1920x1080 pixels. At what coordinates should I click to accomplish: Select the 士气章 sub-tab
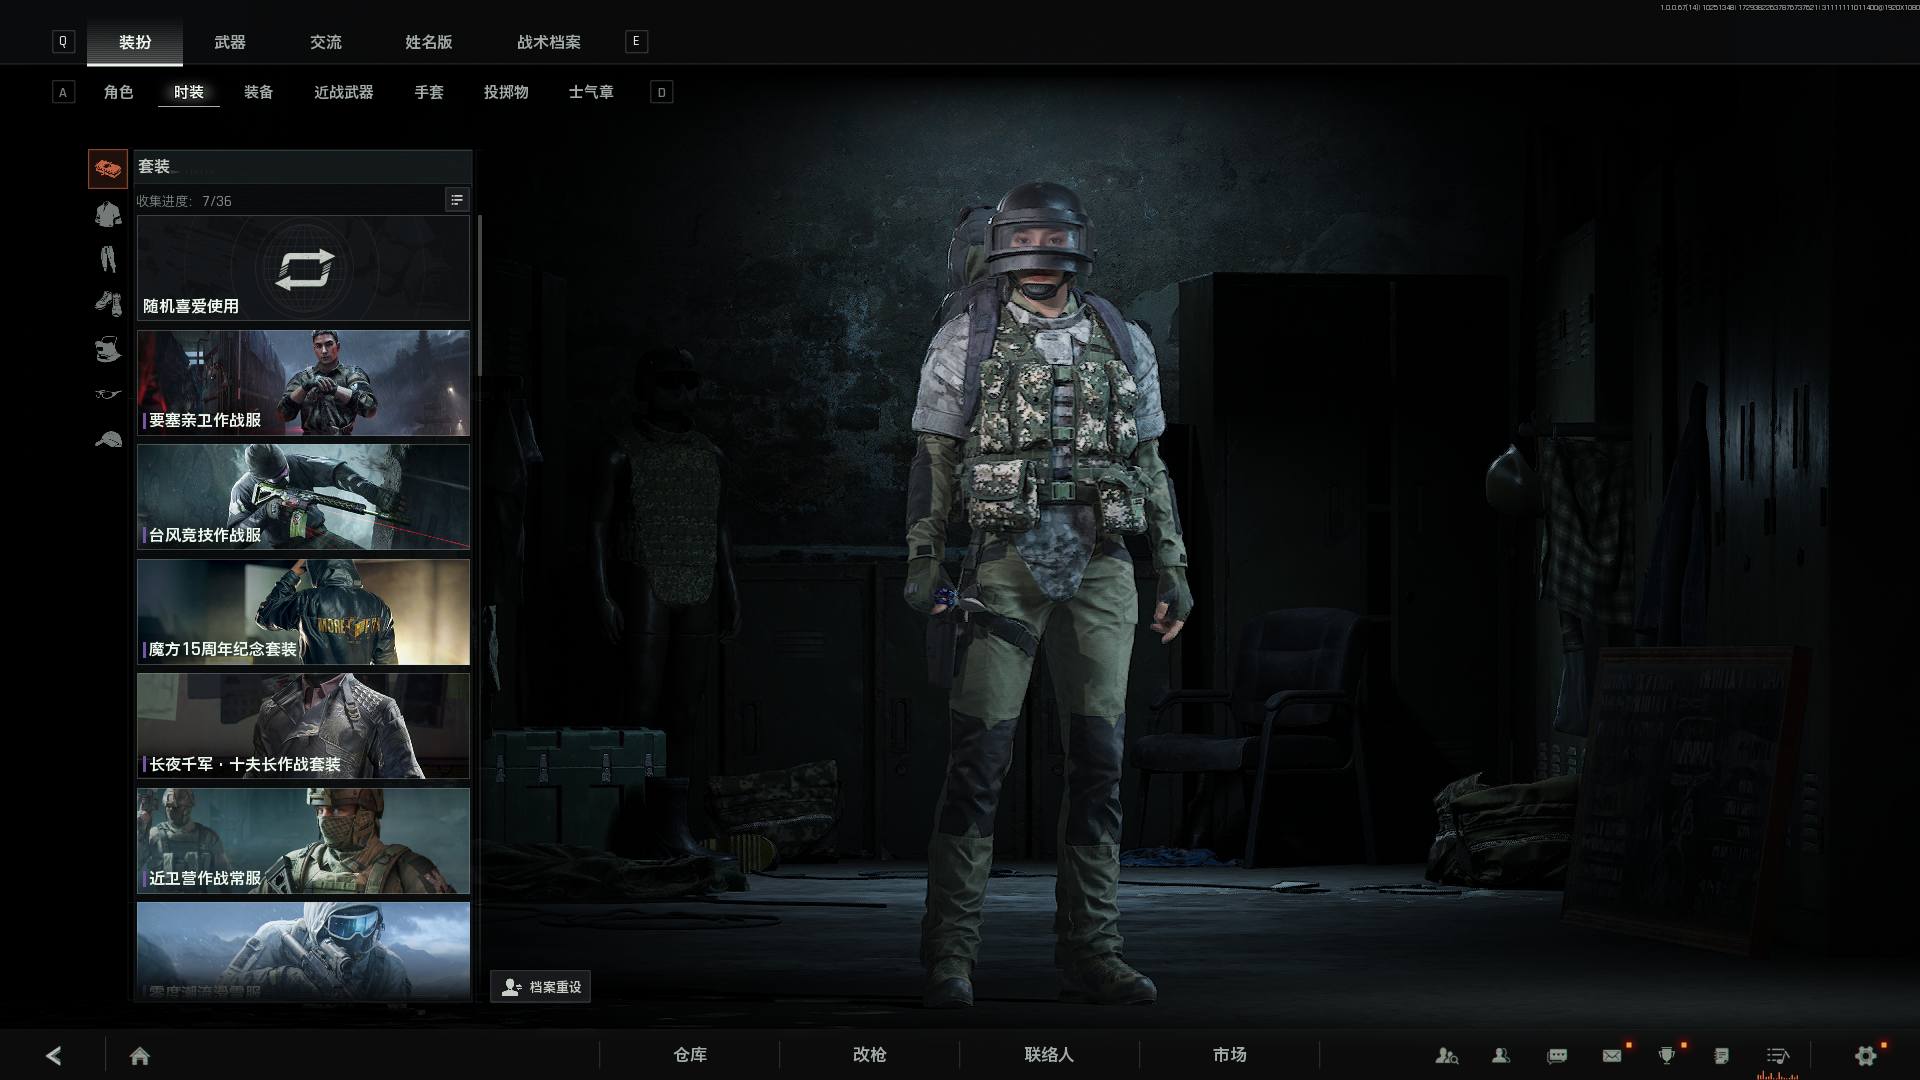pyautogui.click(x=591, y=92)
